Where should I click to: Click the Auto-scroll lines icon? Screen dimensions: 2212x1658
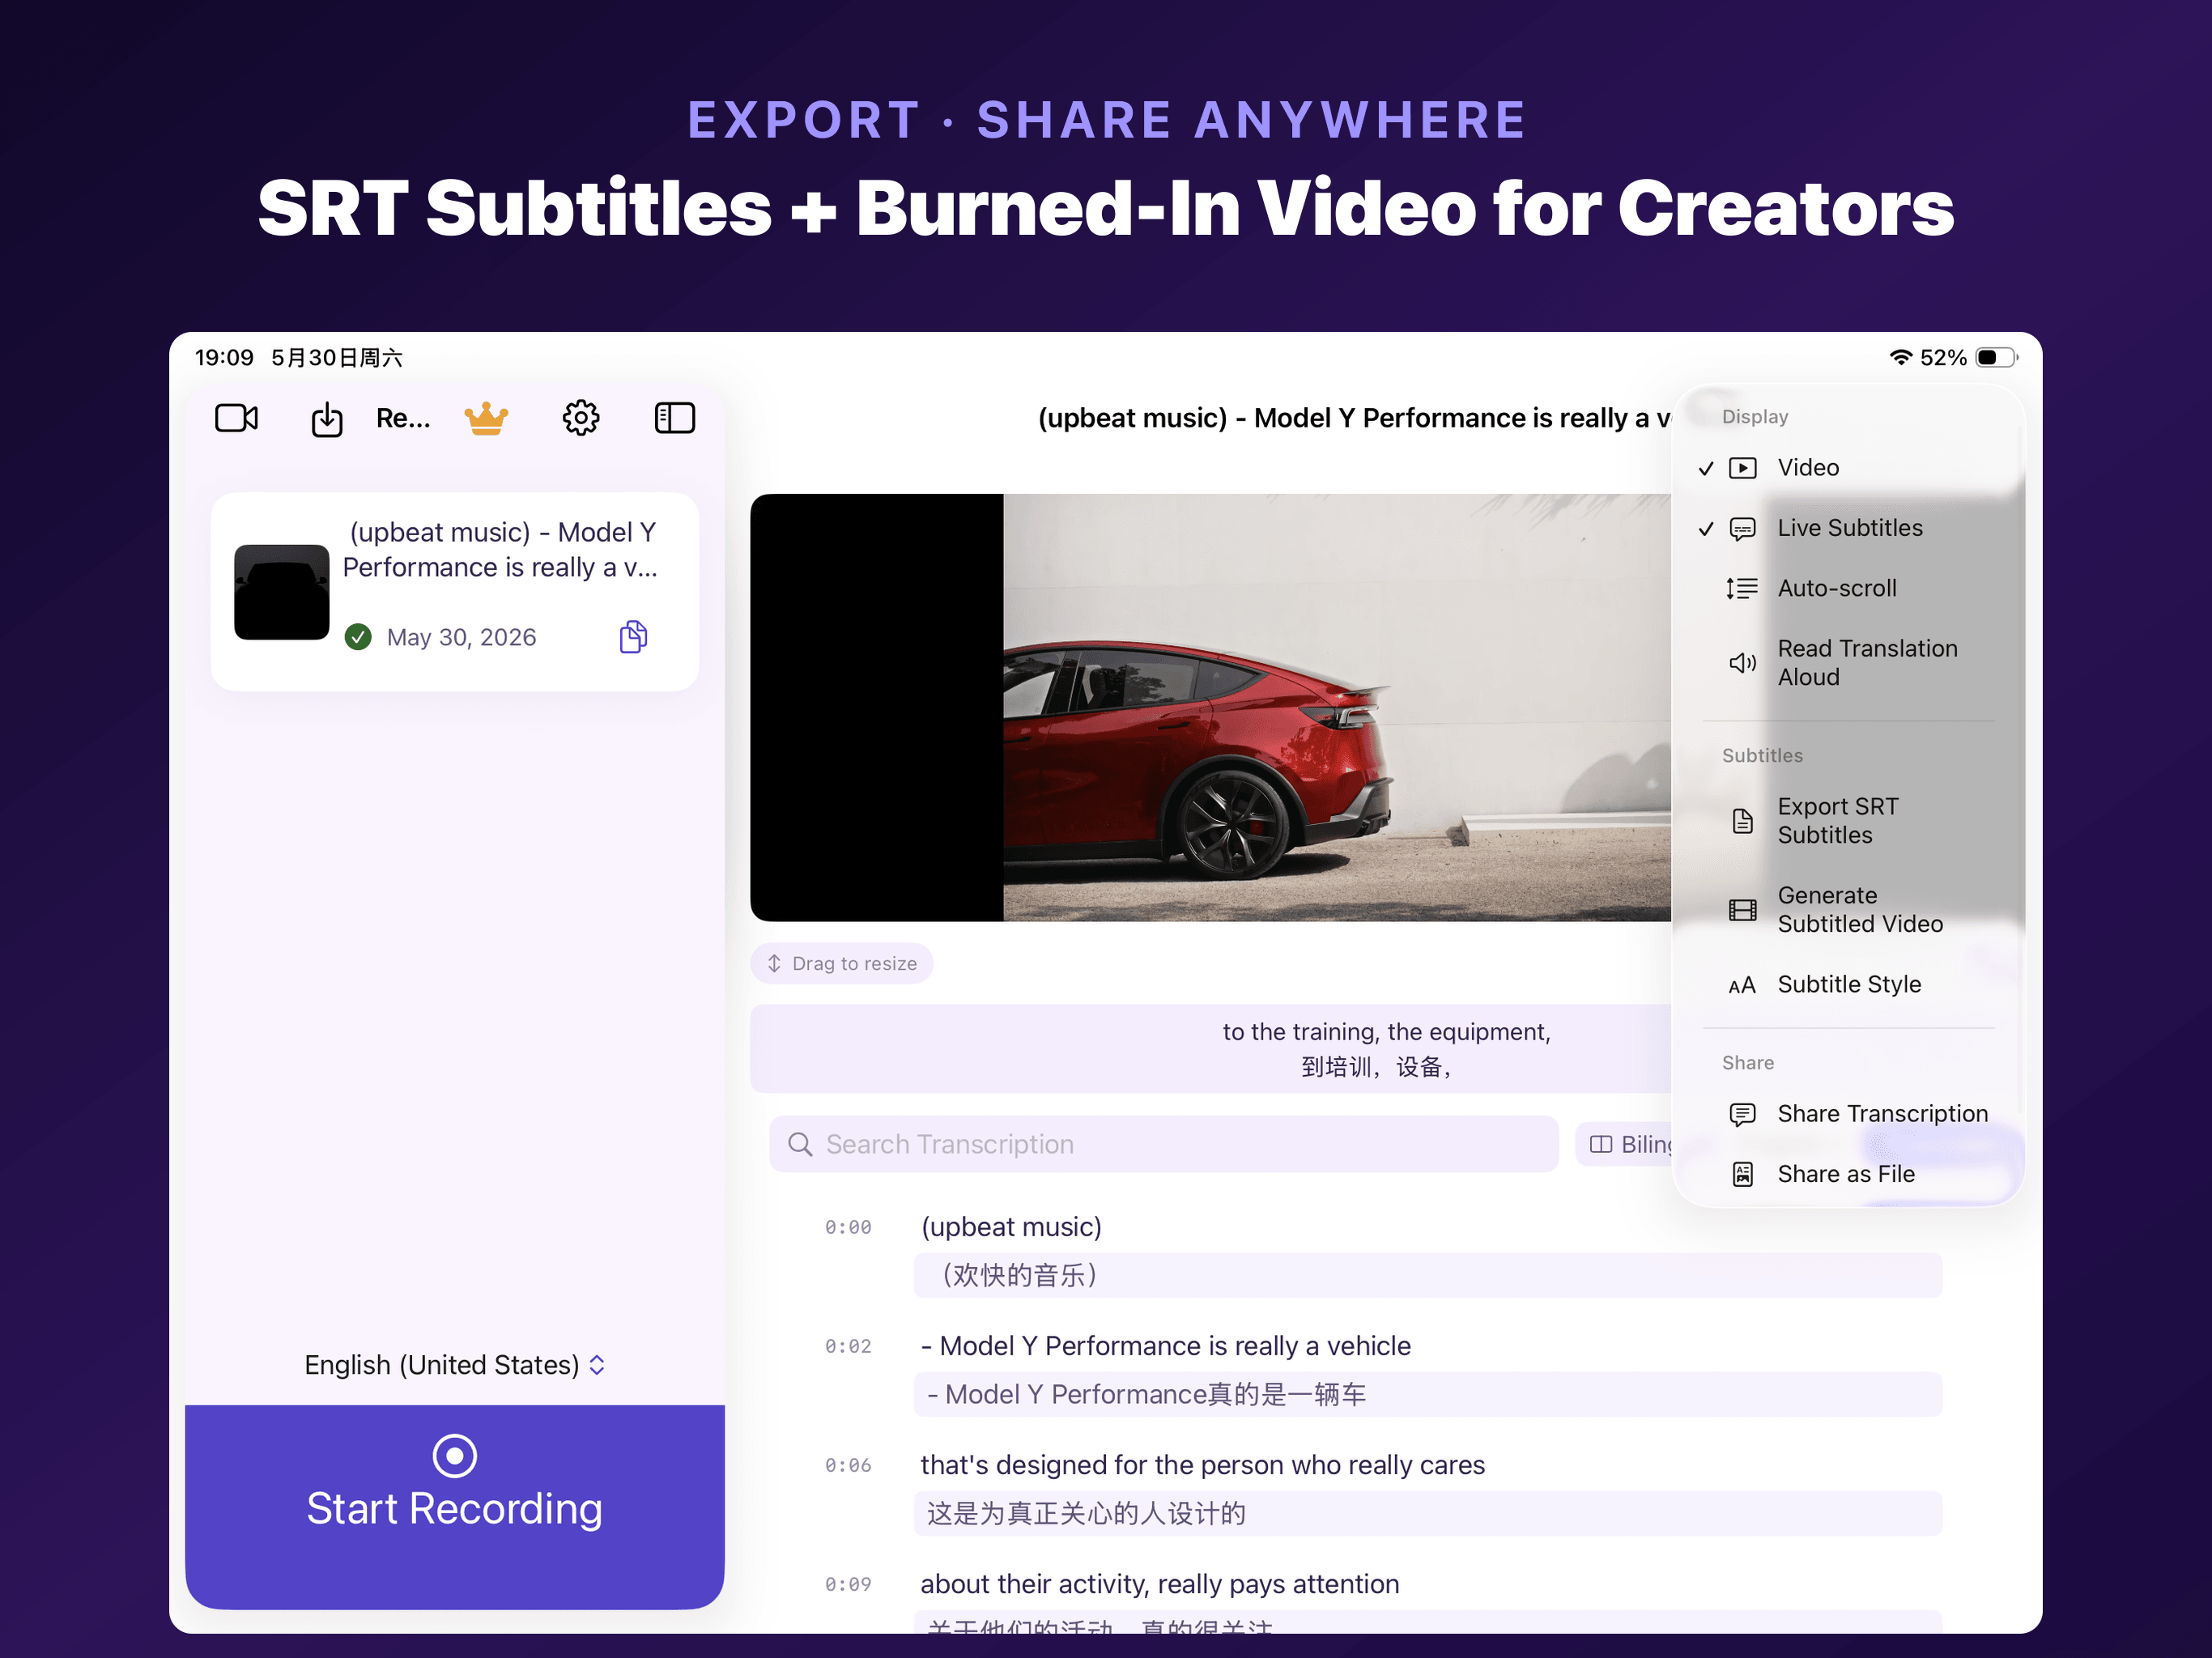click(x=1742, y=588)
